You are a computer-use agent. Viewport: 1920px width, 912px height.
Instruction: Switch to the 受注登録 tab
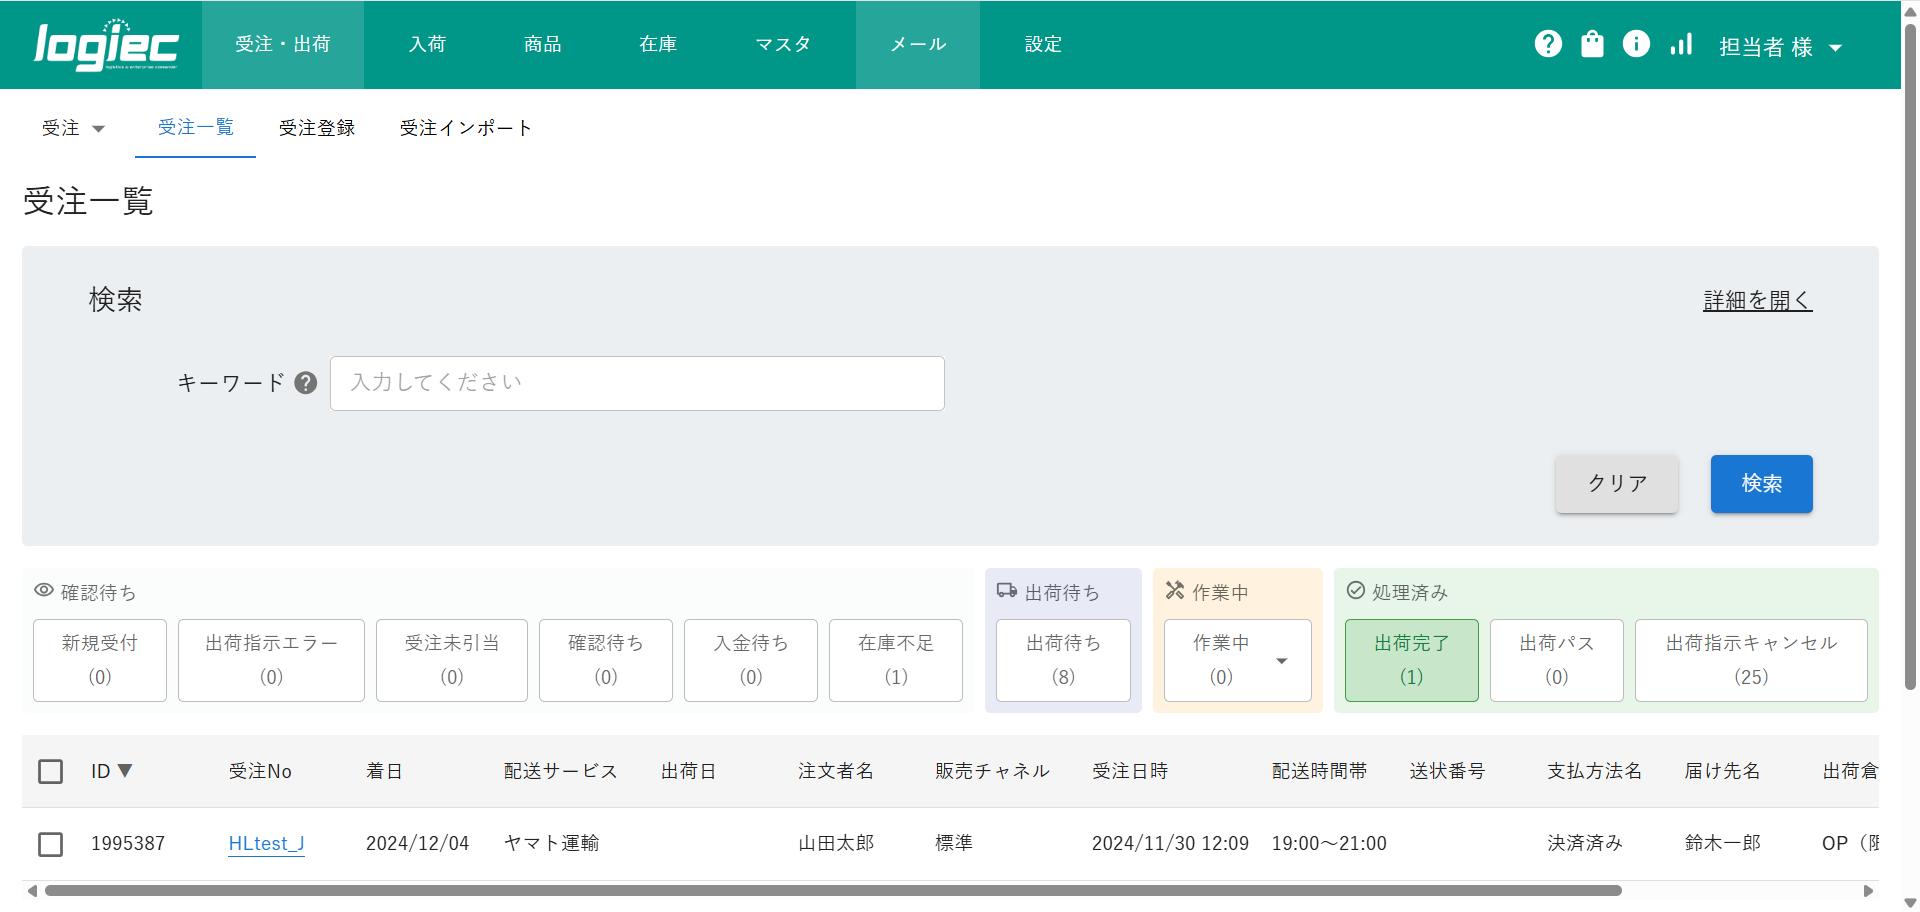317,128
